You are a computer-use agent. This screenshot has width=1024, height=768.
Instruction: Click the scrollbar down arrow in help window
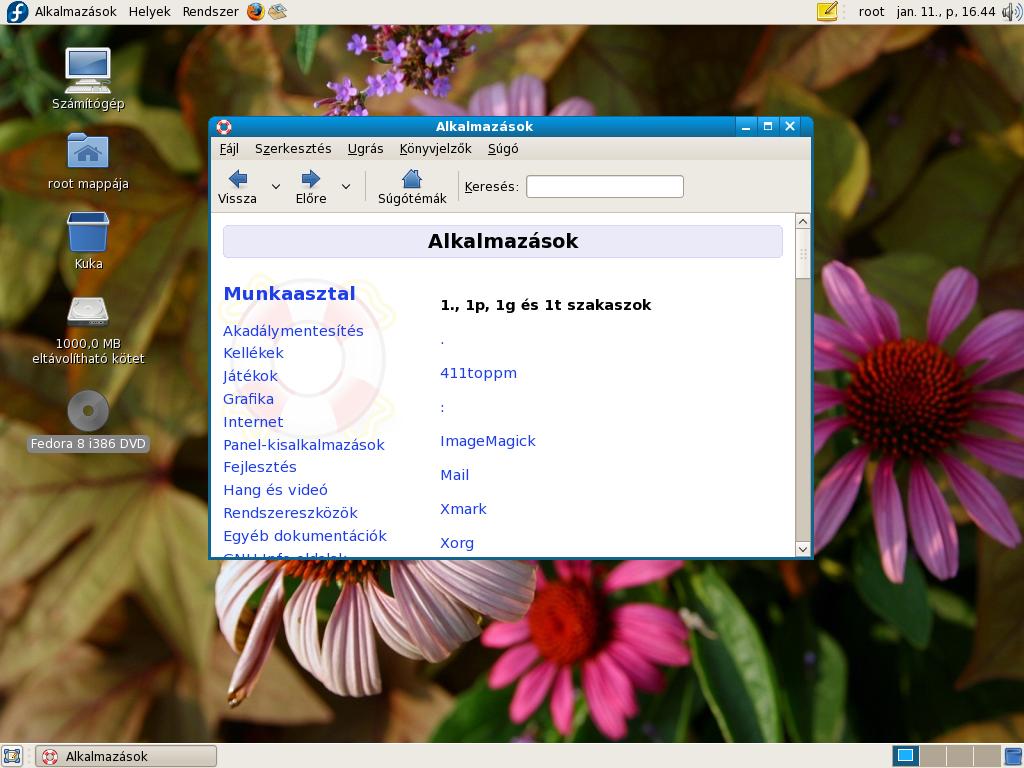point(802,548)
